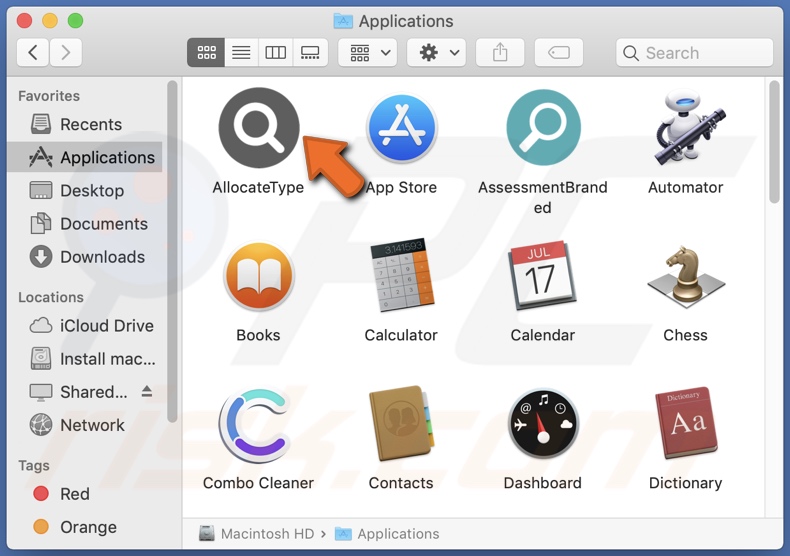This screenshot has height=556, width=790.
Task: Go forward with the right arrow button
Action: 65,52
